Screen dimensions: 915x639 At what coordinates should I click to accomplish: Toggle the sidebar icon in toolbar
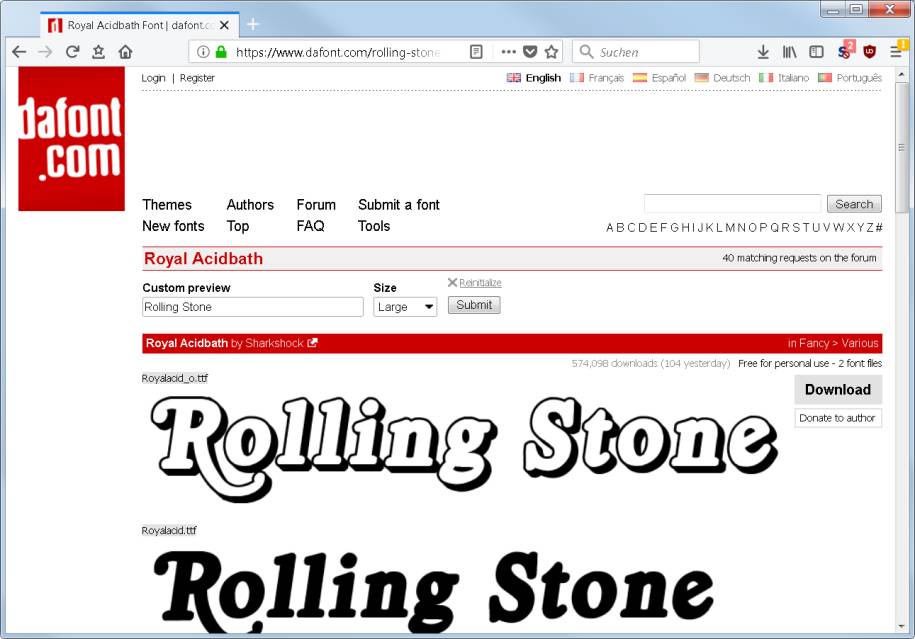coord(816,52)
